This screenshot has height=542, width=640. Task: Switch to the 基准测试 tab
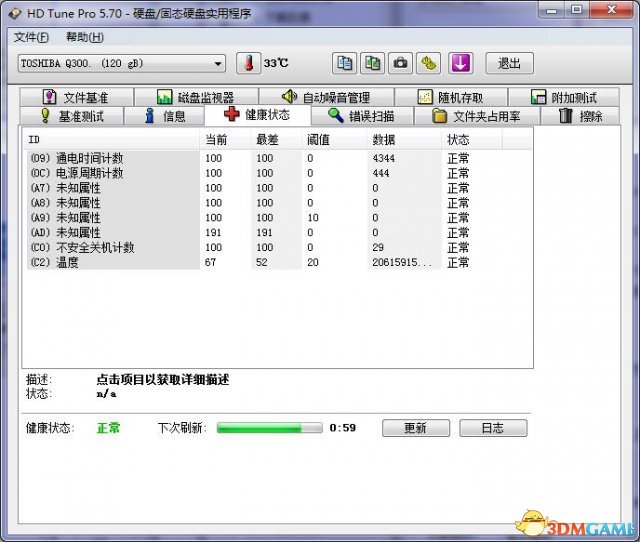[x=72, y=116]
